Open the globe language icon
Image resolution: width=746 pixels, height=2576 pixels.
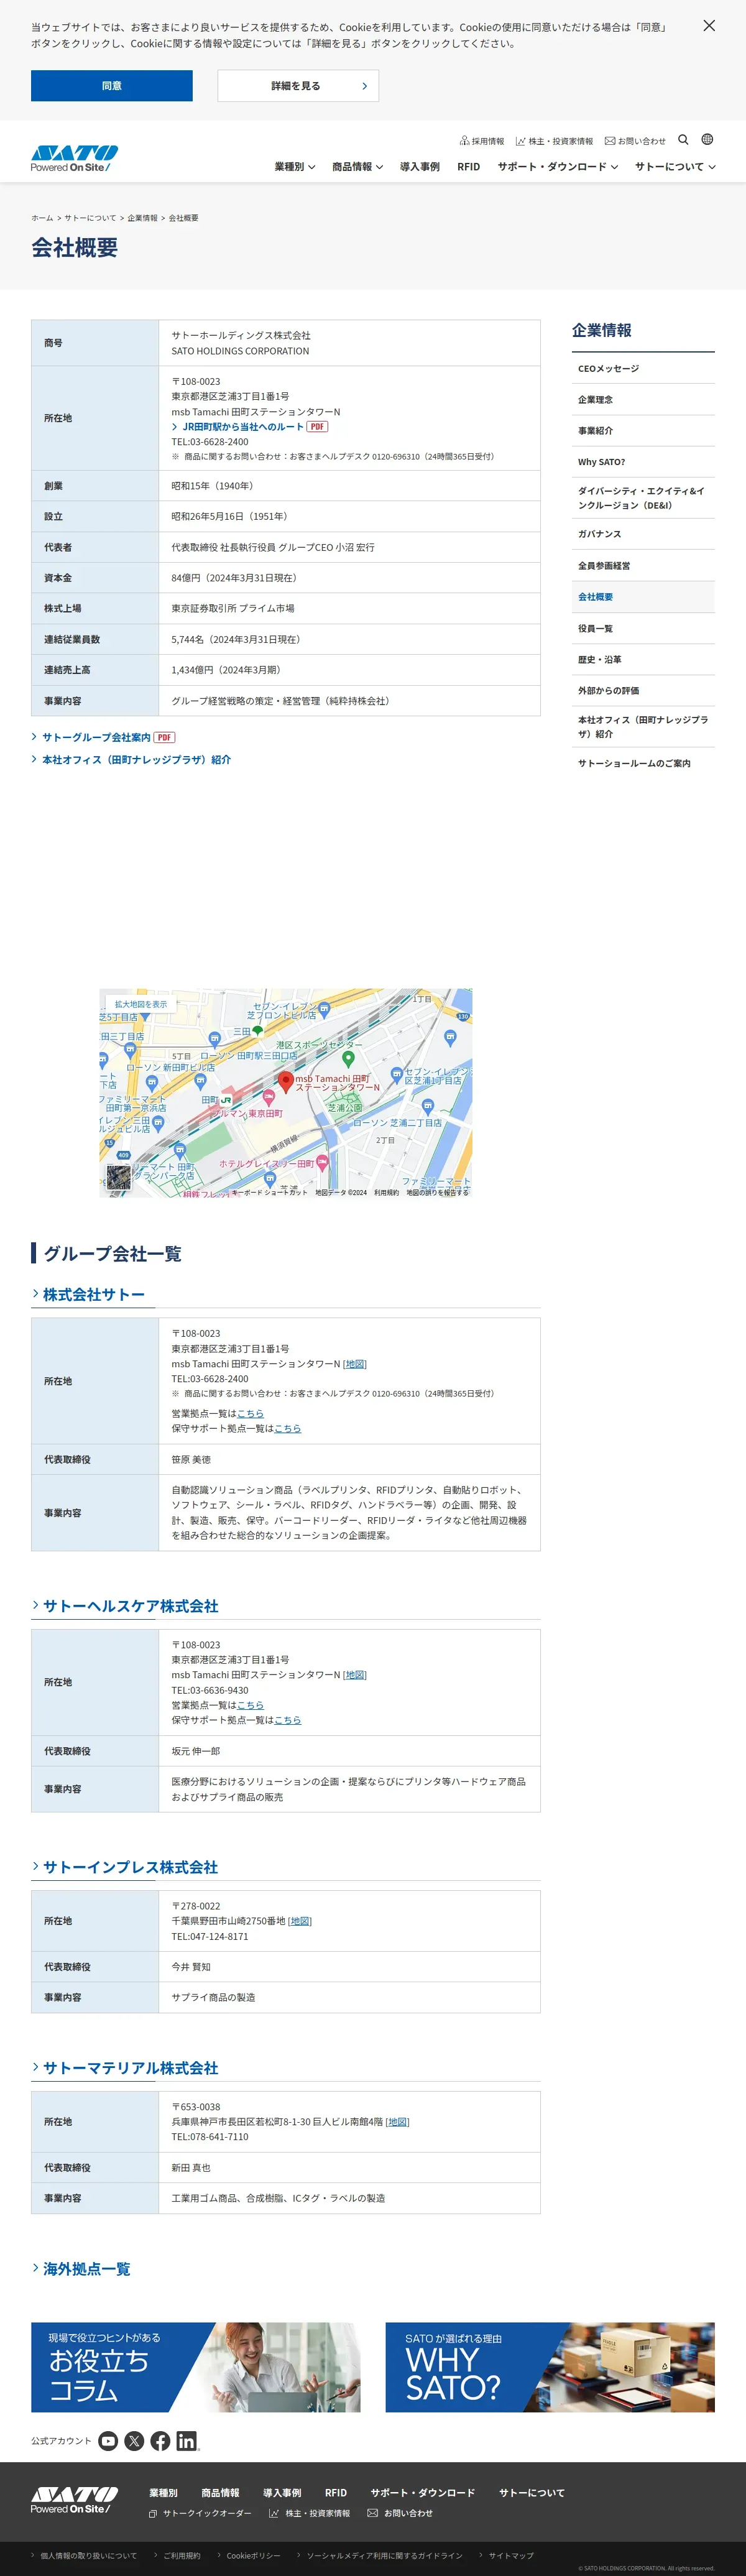[707, 140]
